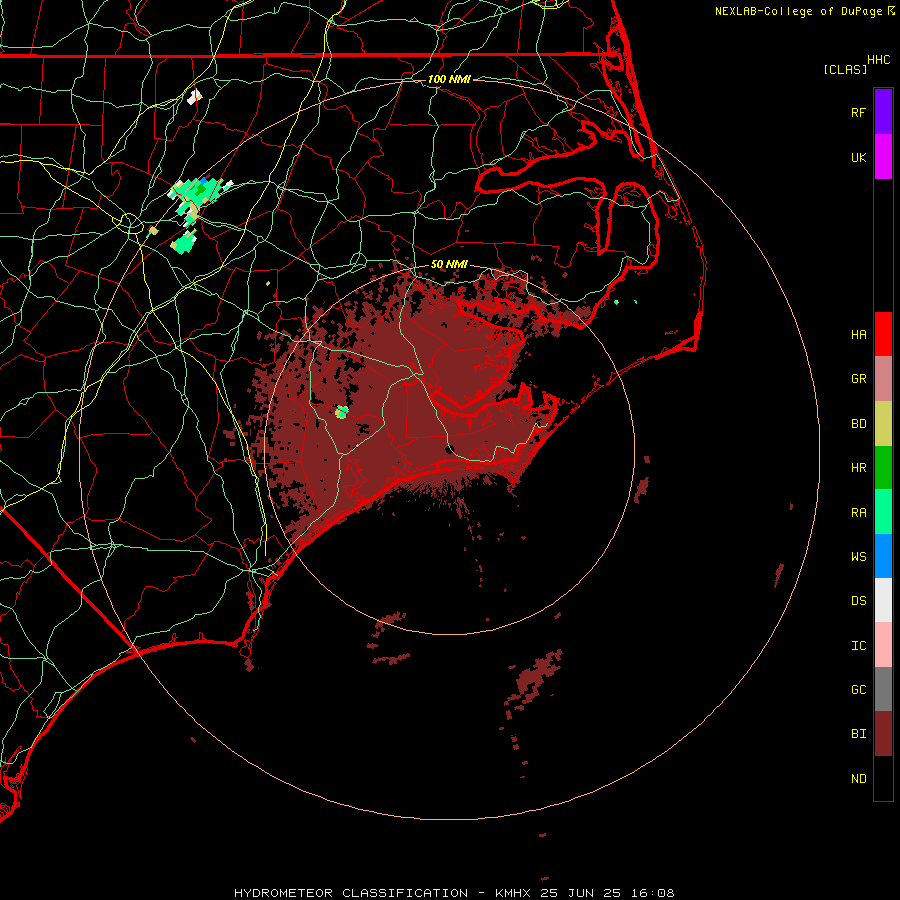Click the 50 NMI range ring label
The width and height of the screenshot is (900, 900).
point(449,264)
